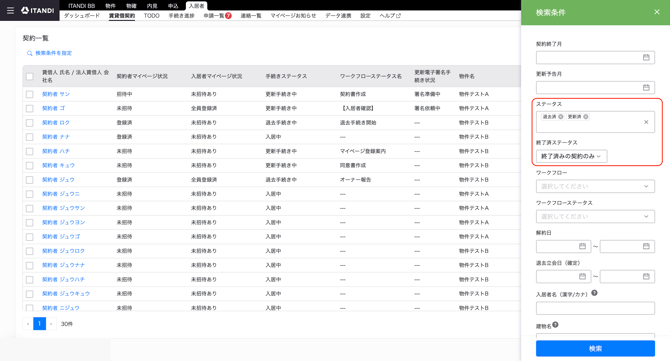Open the hamburger menu beside ITANDI logo

click(x=10, y=10)
